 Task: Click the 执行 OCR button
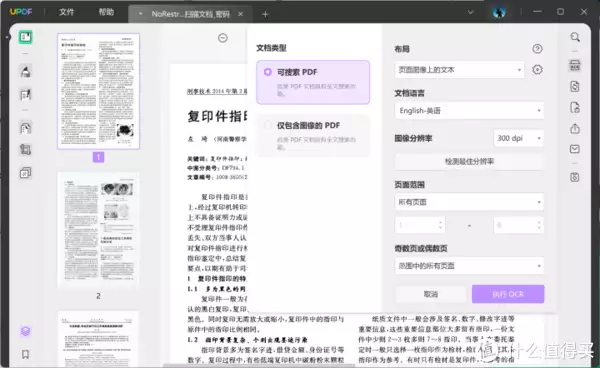pos(508,294)
